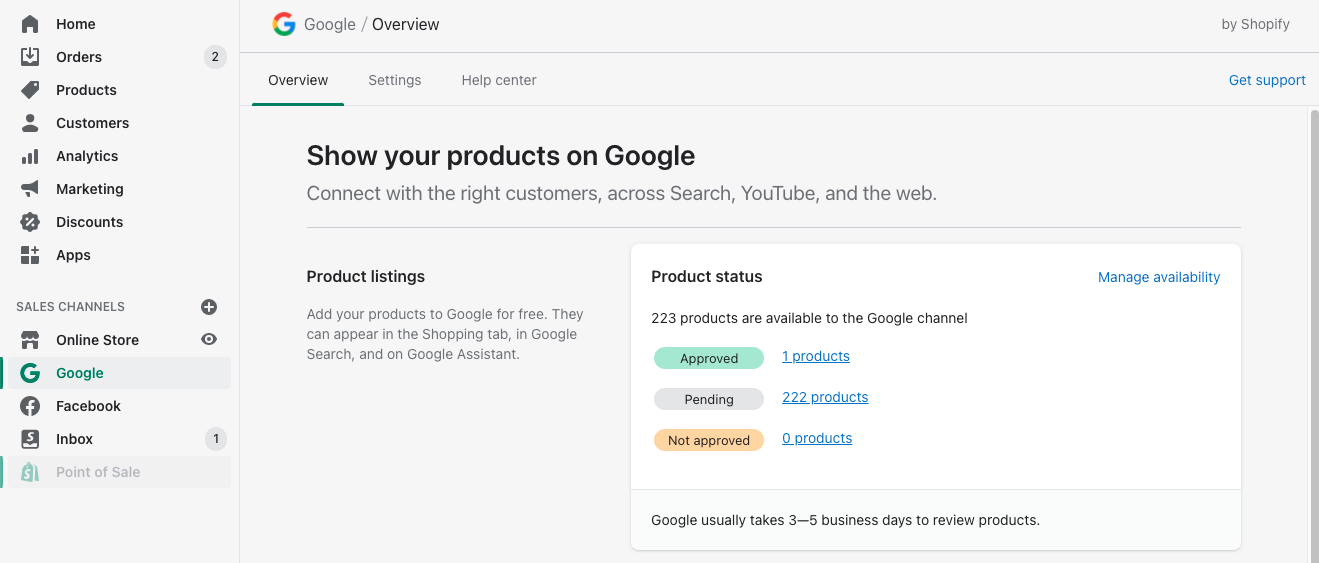Click the Home house icon in sidebar
Image resolution: width=1319 pixels, height=563 pixels.
pos(30,24)
